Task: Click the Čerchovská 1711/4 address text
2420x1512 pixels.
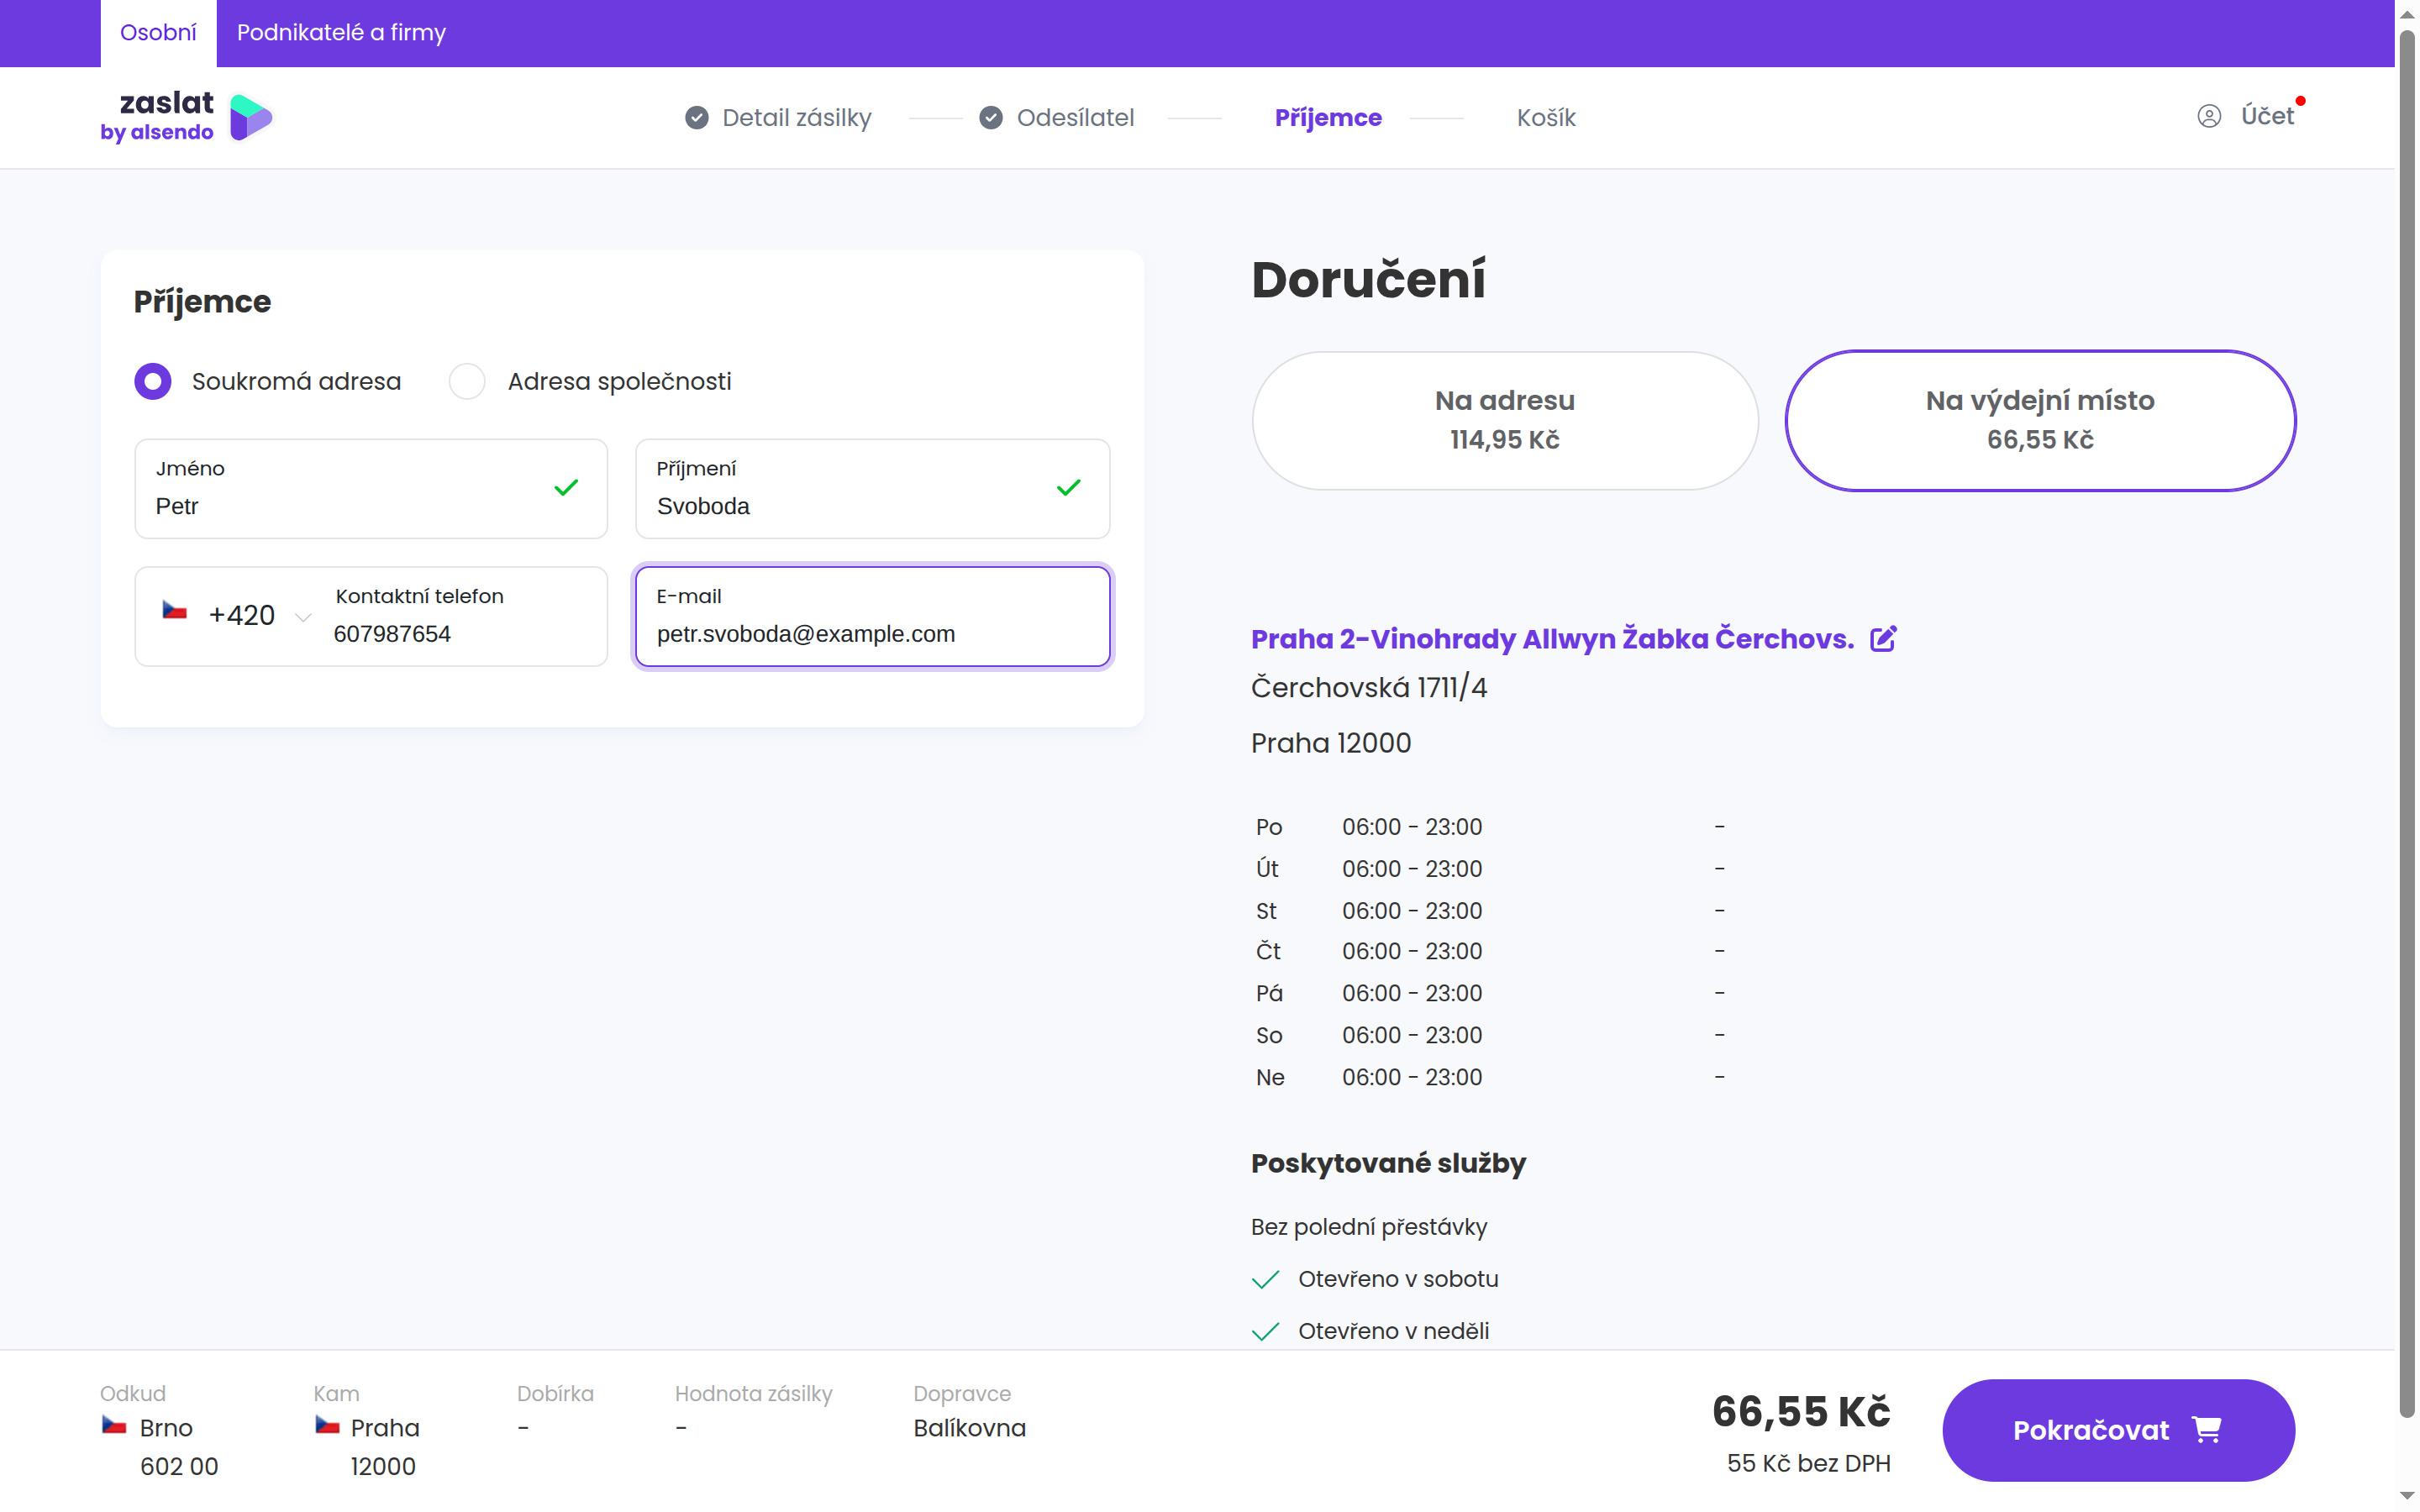Action: click(1369, 688)
